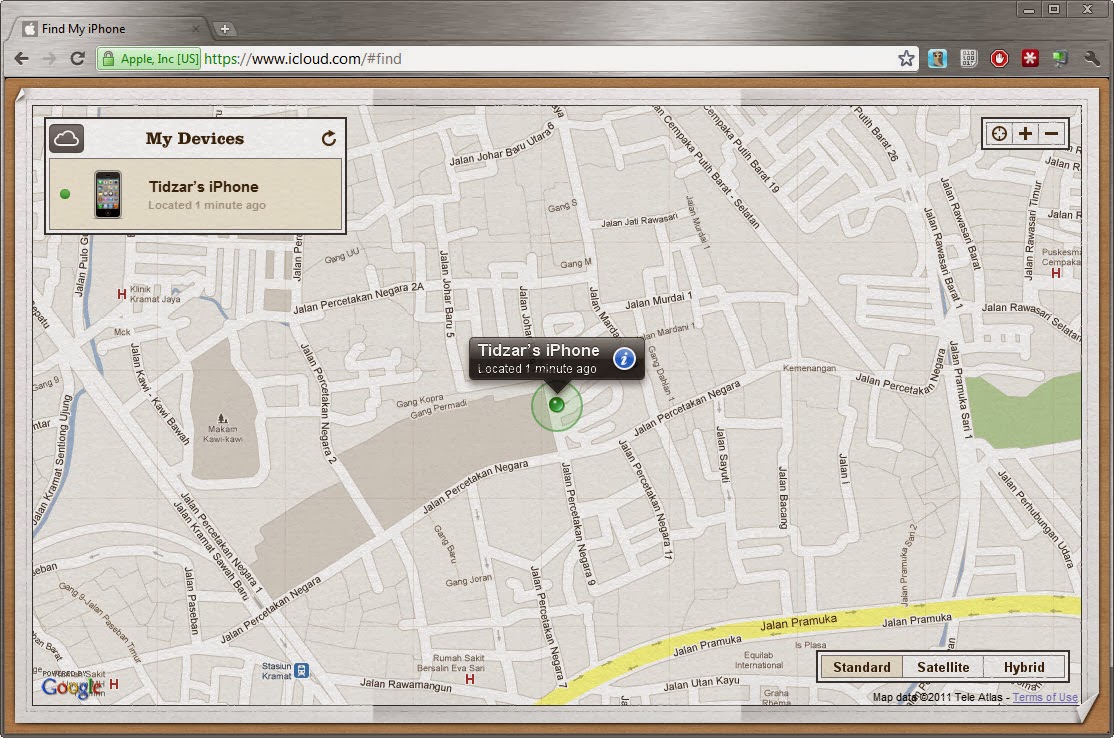Click the Google logo on map

[x=71, y=687]
